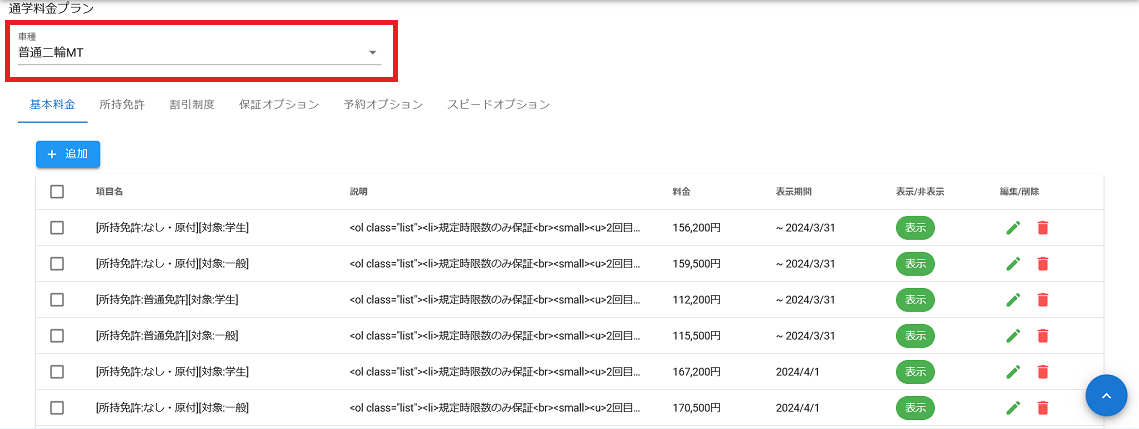The height and width of the screenshot is (429, 1139).
Task: Open the 割引制度 tab
Action: (x=192, y=104)
